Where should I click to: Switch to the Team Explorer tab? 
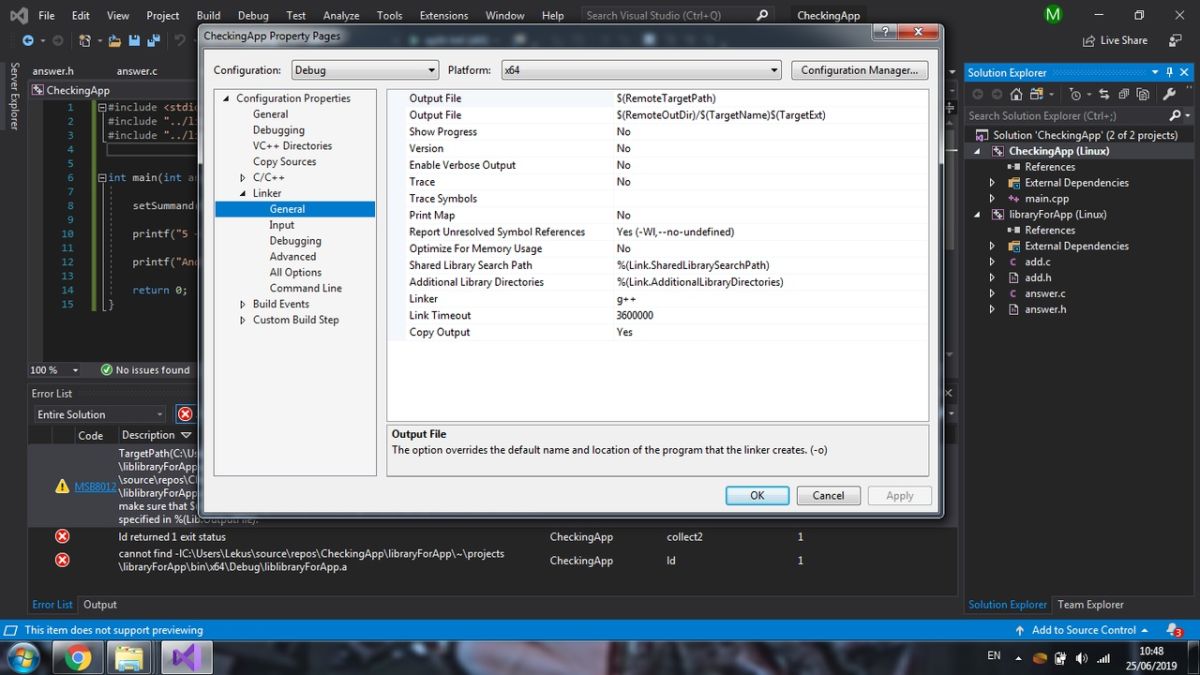click(x=1091, y=604)
